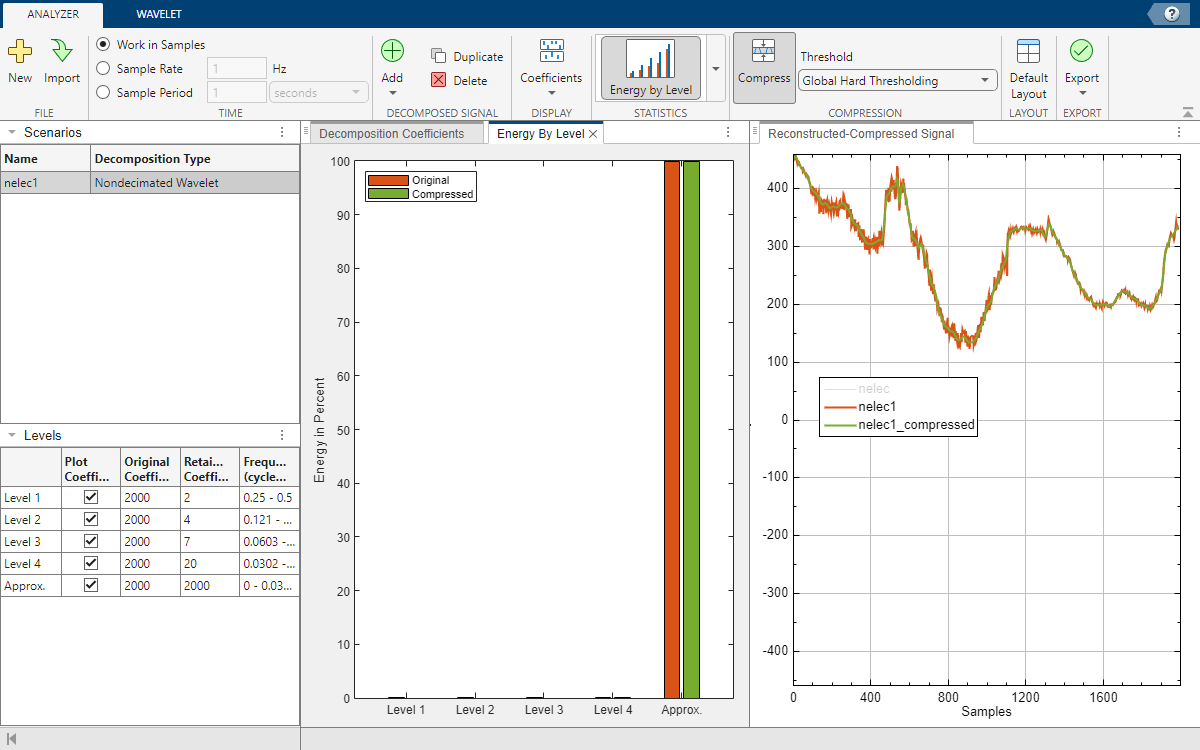Click the Add decomposed signal icon
The width and height of the screenshot is (1200, 750).
click(x=392, y=52)
